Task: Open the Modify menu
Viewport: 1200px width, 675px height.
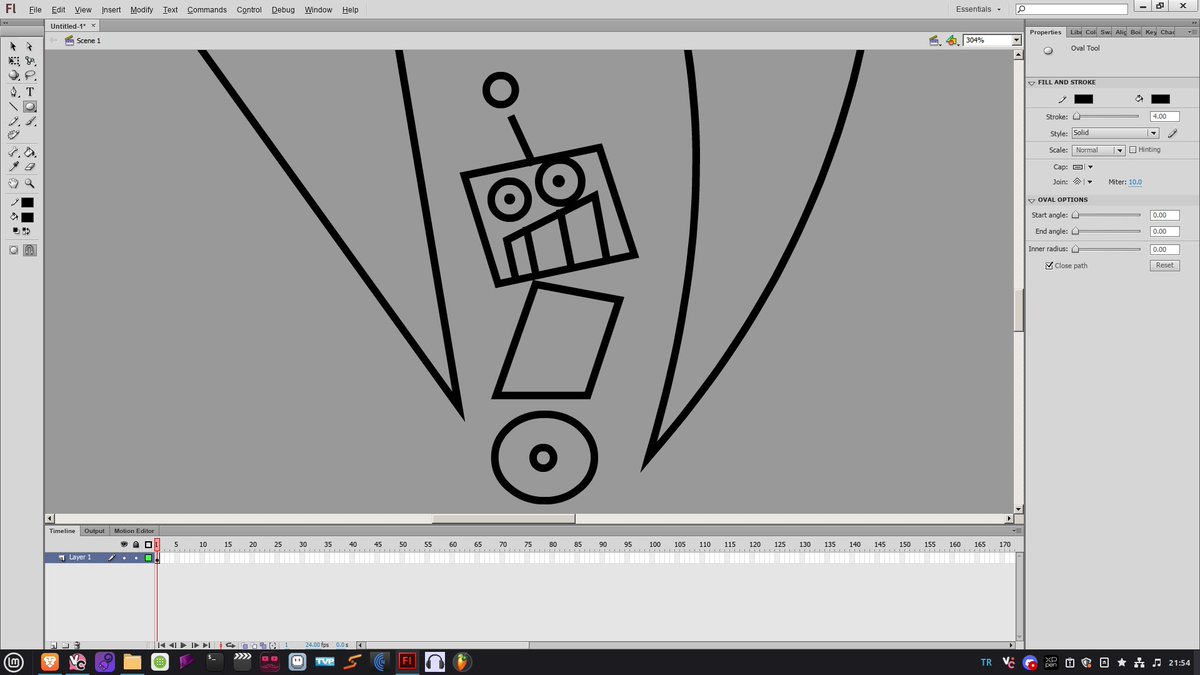Action: pos(142,9)
